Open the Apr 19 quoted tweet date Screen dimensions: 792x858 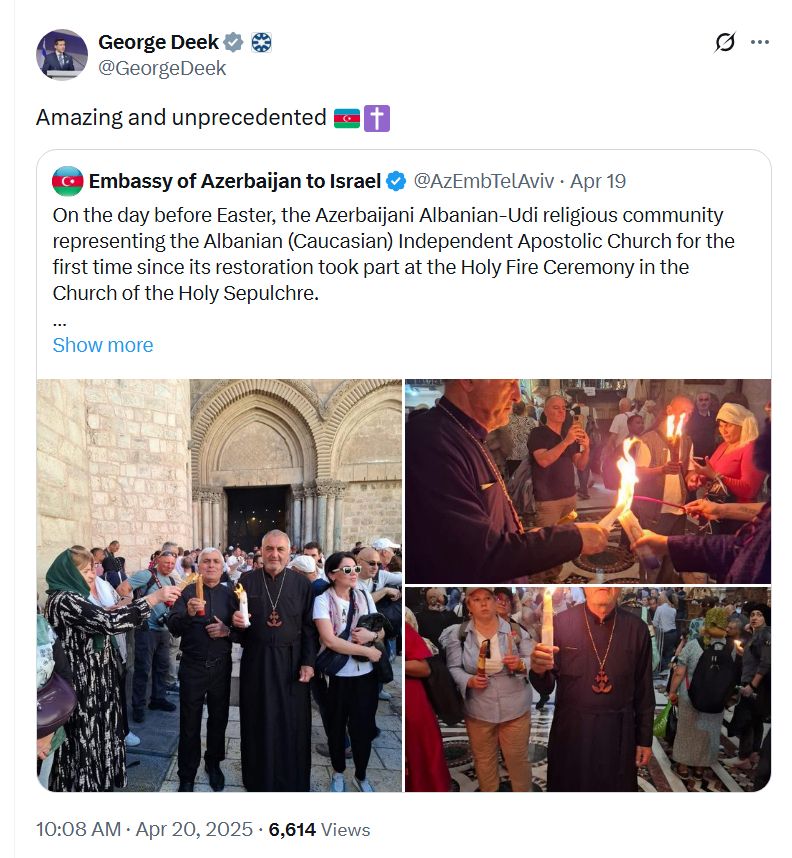[598, 181]
